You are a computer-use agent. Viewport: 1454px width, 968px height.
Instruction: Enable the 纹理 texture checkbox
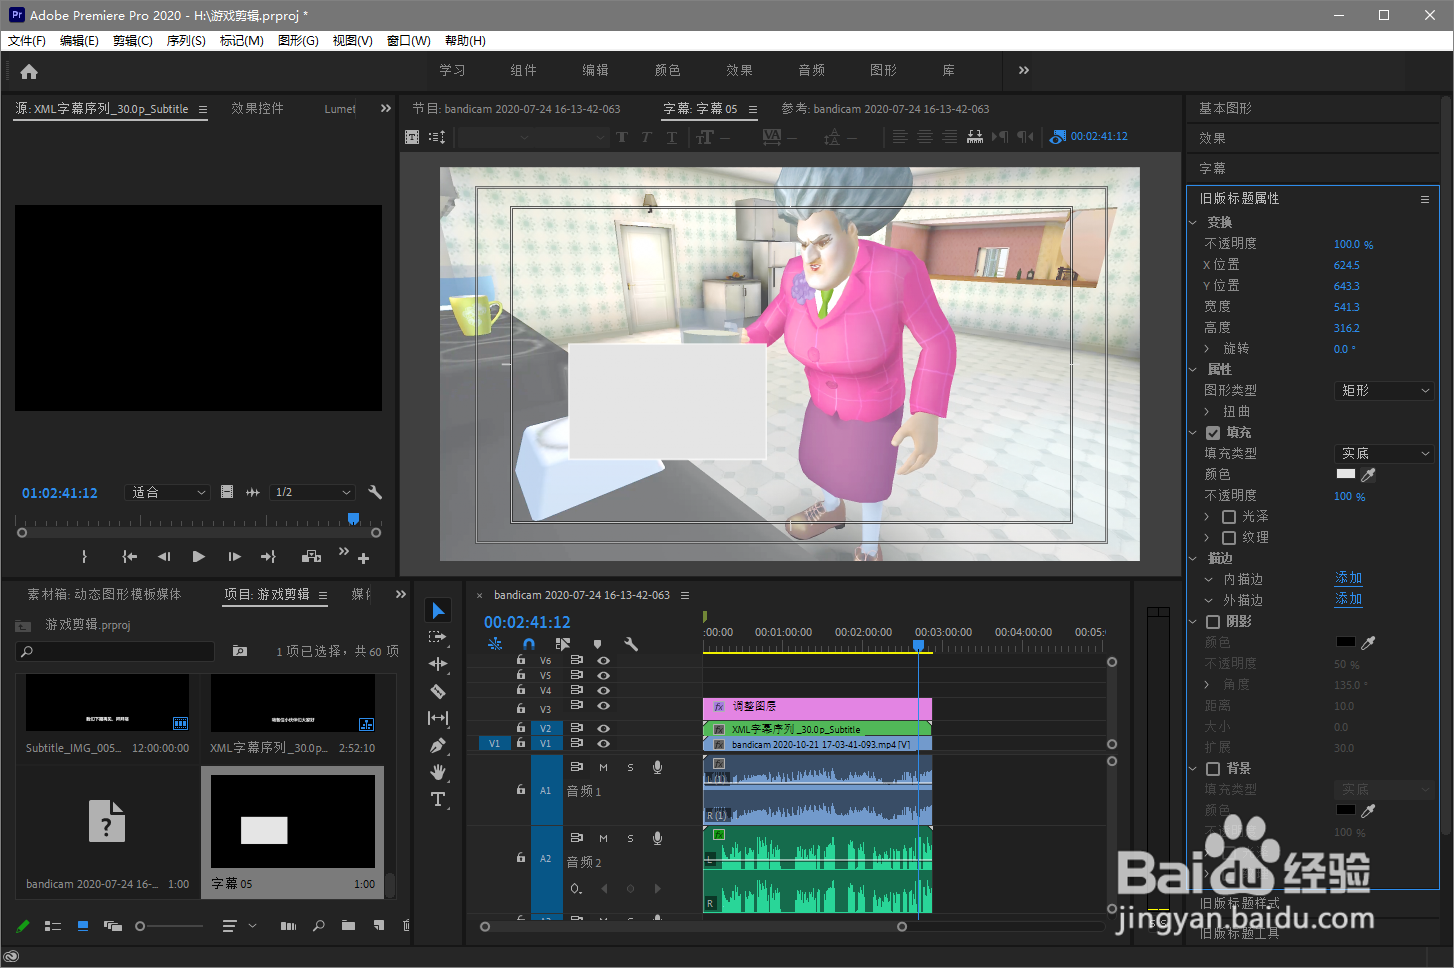[1229, 538]
